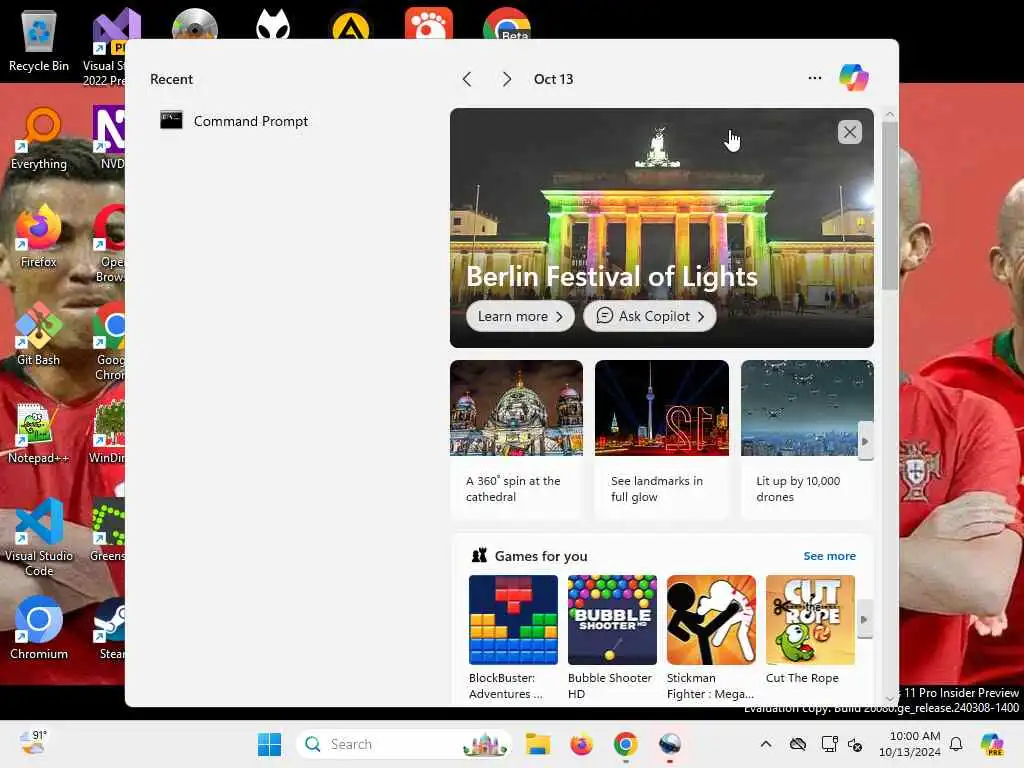The height and width of the screenshot is (768, 1024).
Task: Click the Windows Start button
Action: point(269,744)
